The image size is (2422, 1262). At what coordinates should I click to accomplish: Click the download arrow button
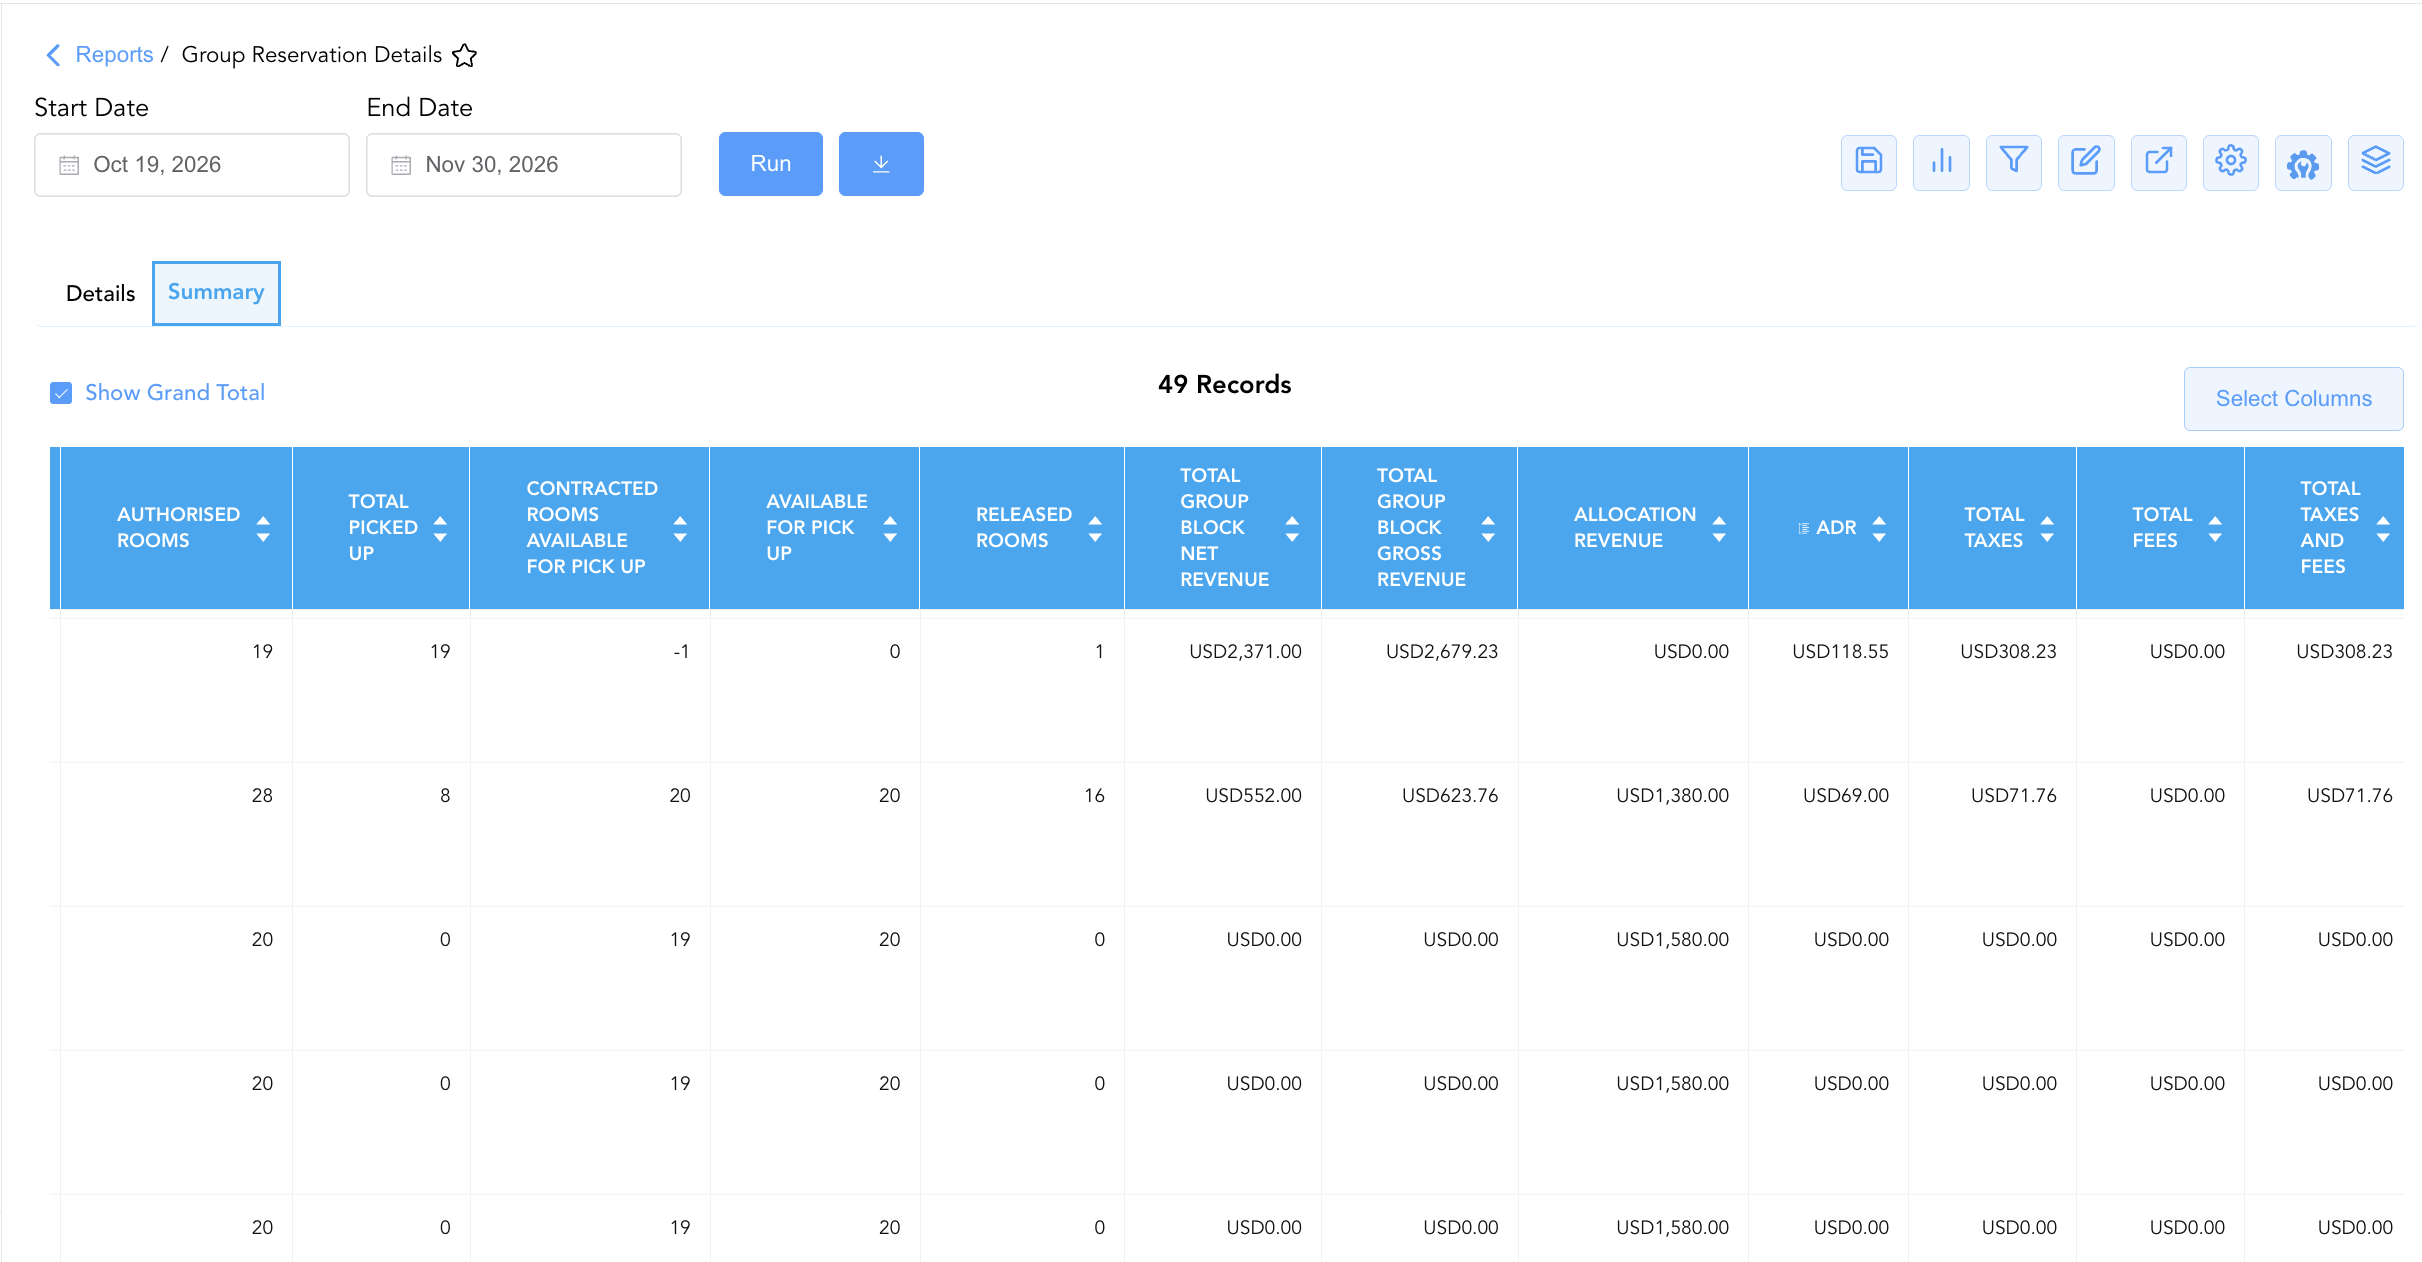(x=881, y=164)
